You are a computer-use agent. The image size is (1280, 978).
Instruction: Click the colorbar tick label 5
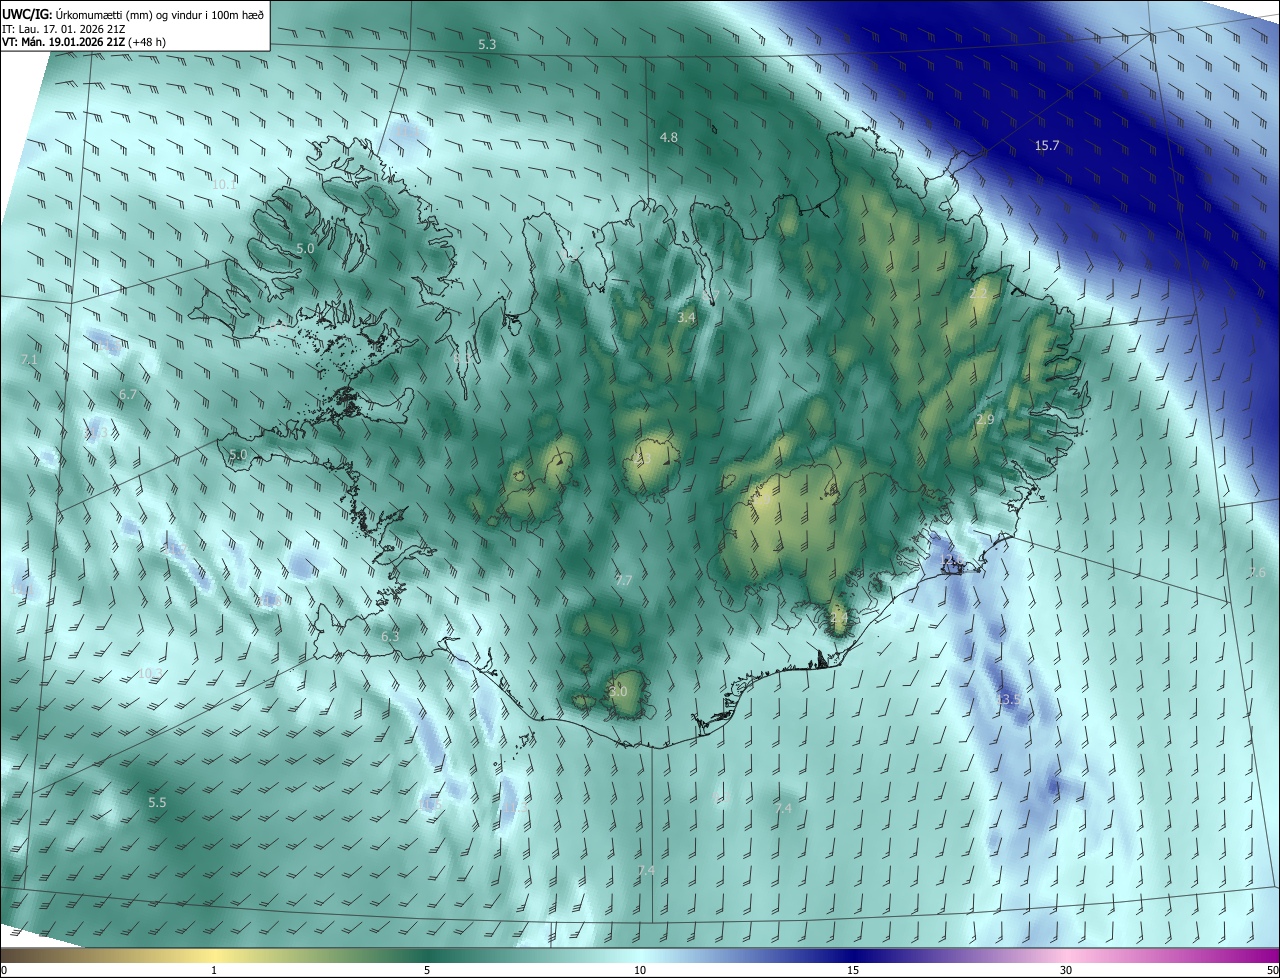pyautogui.click(x=427, y=971)
